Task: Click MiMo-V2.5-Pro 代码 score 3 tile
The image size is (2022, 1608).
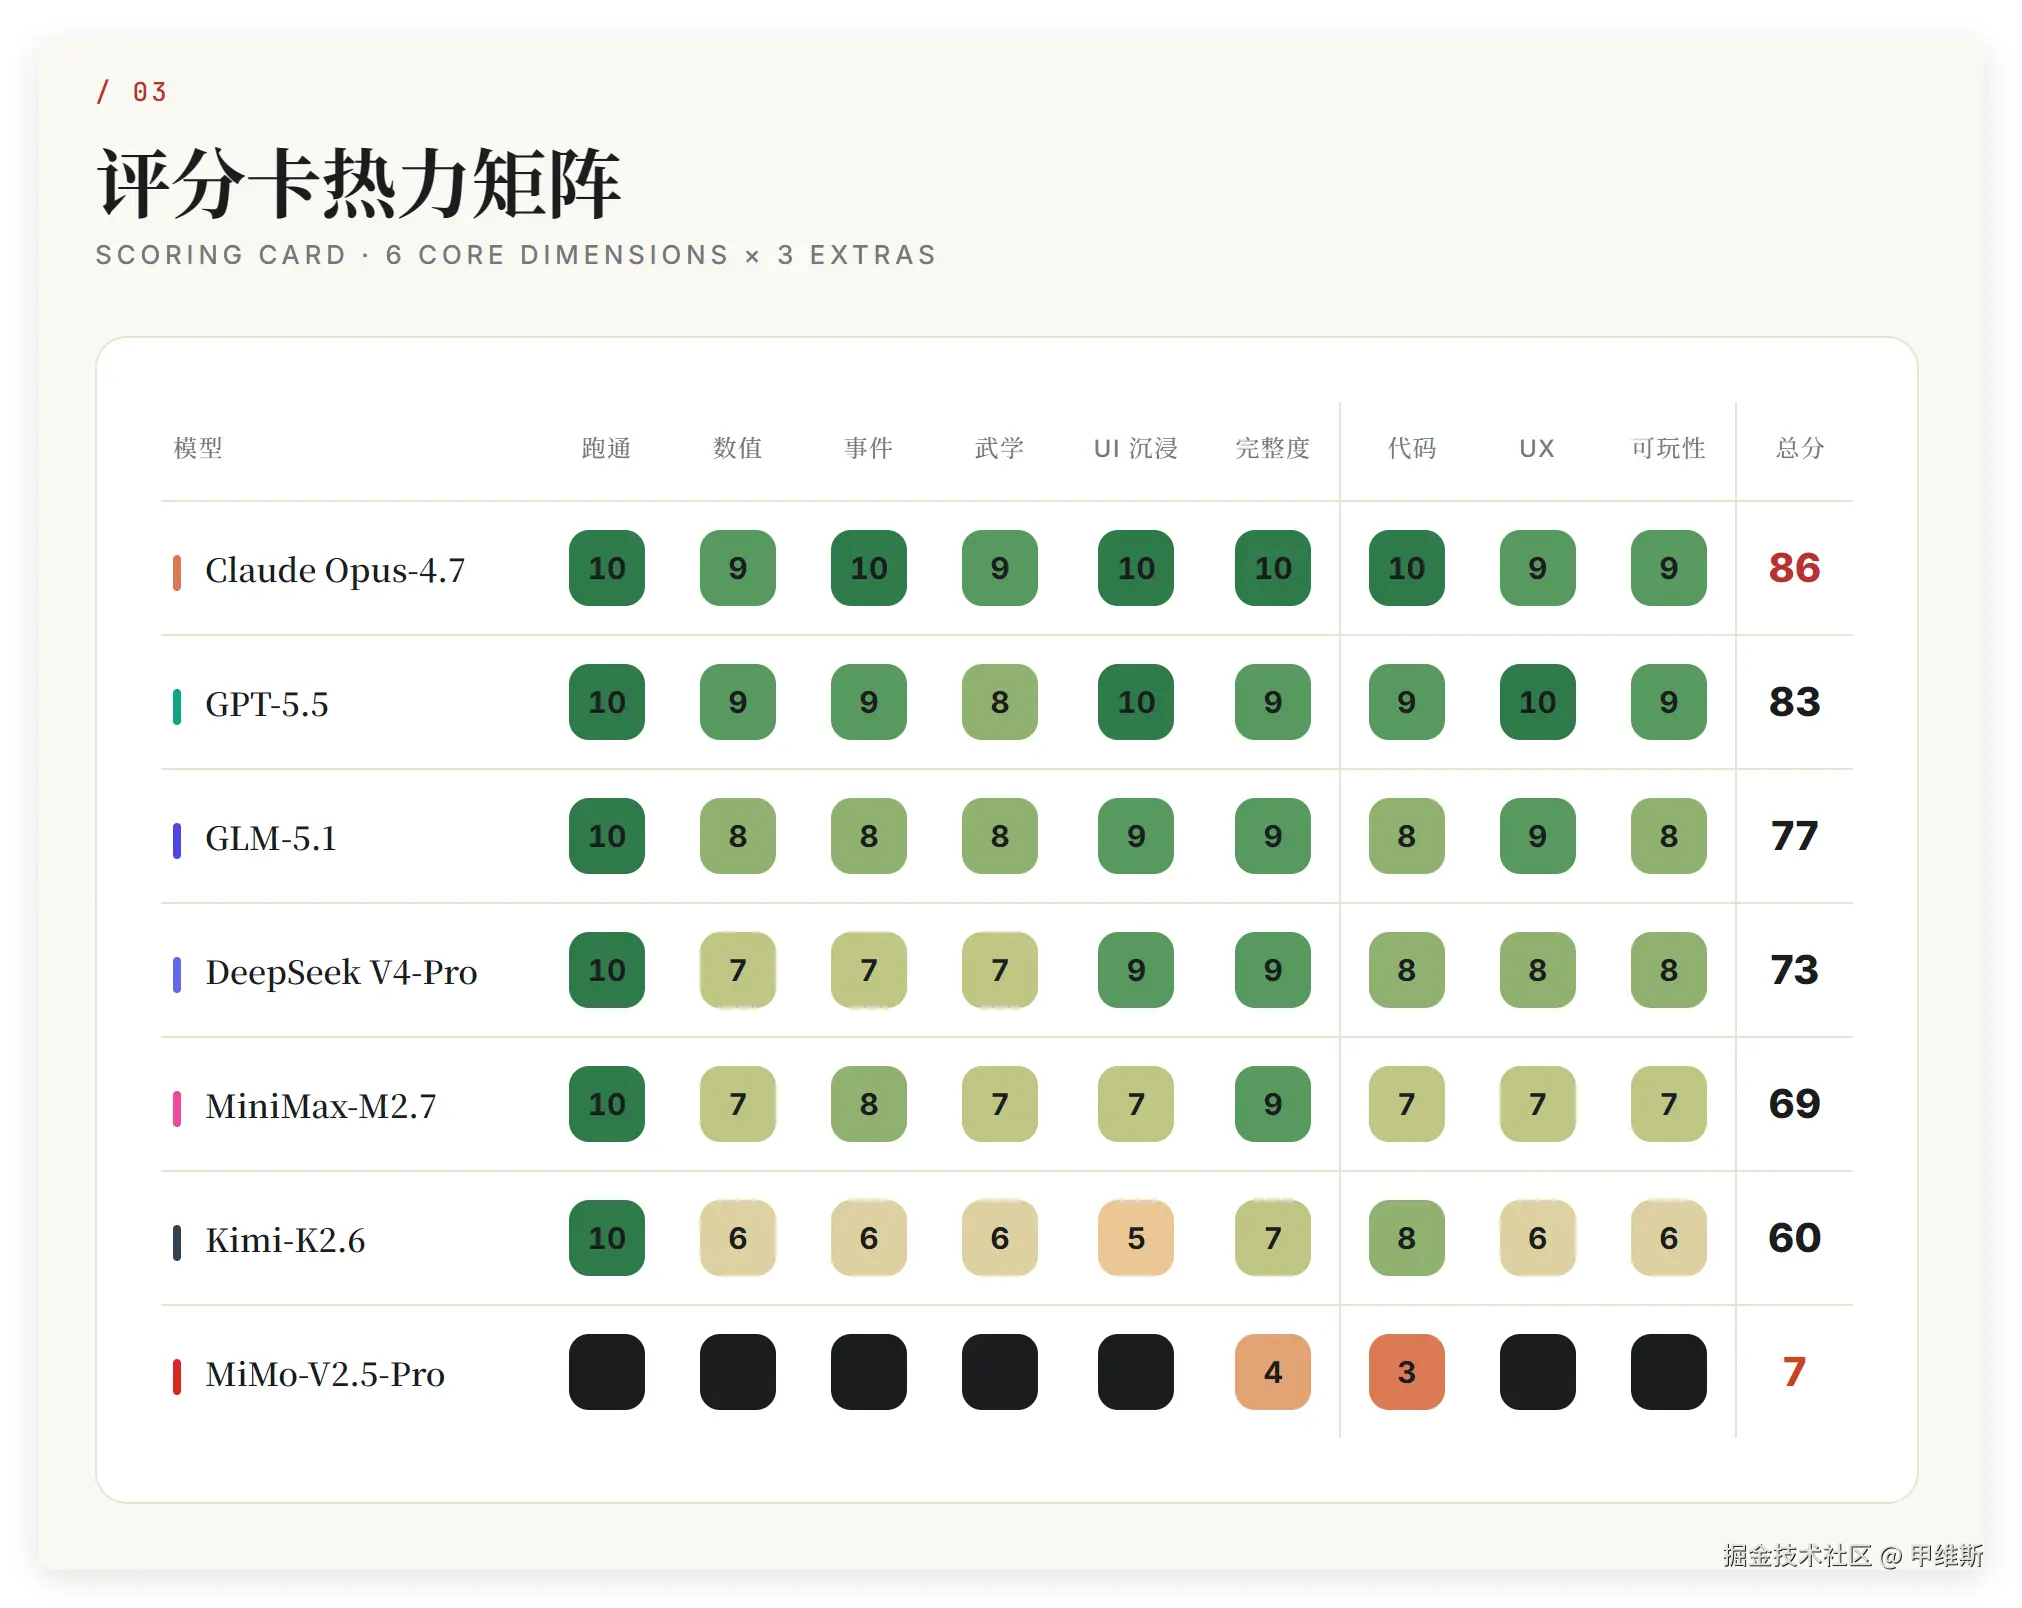Action: (1407, 1372)
